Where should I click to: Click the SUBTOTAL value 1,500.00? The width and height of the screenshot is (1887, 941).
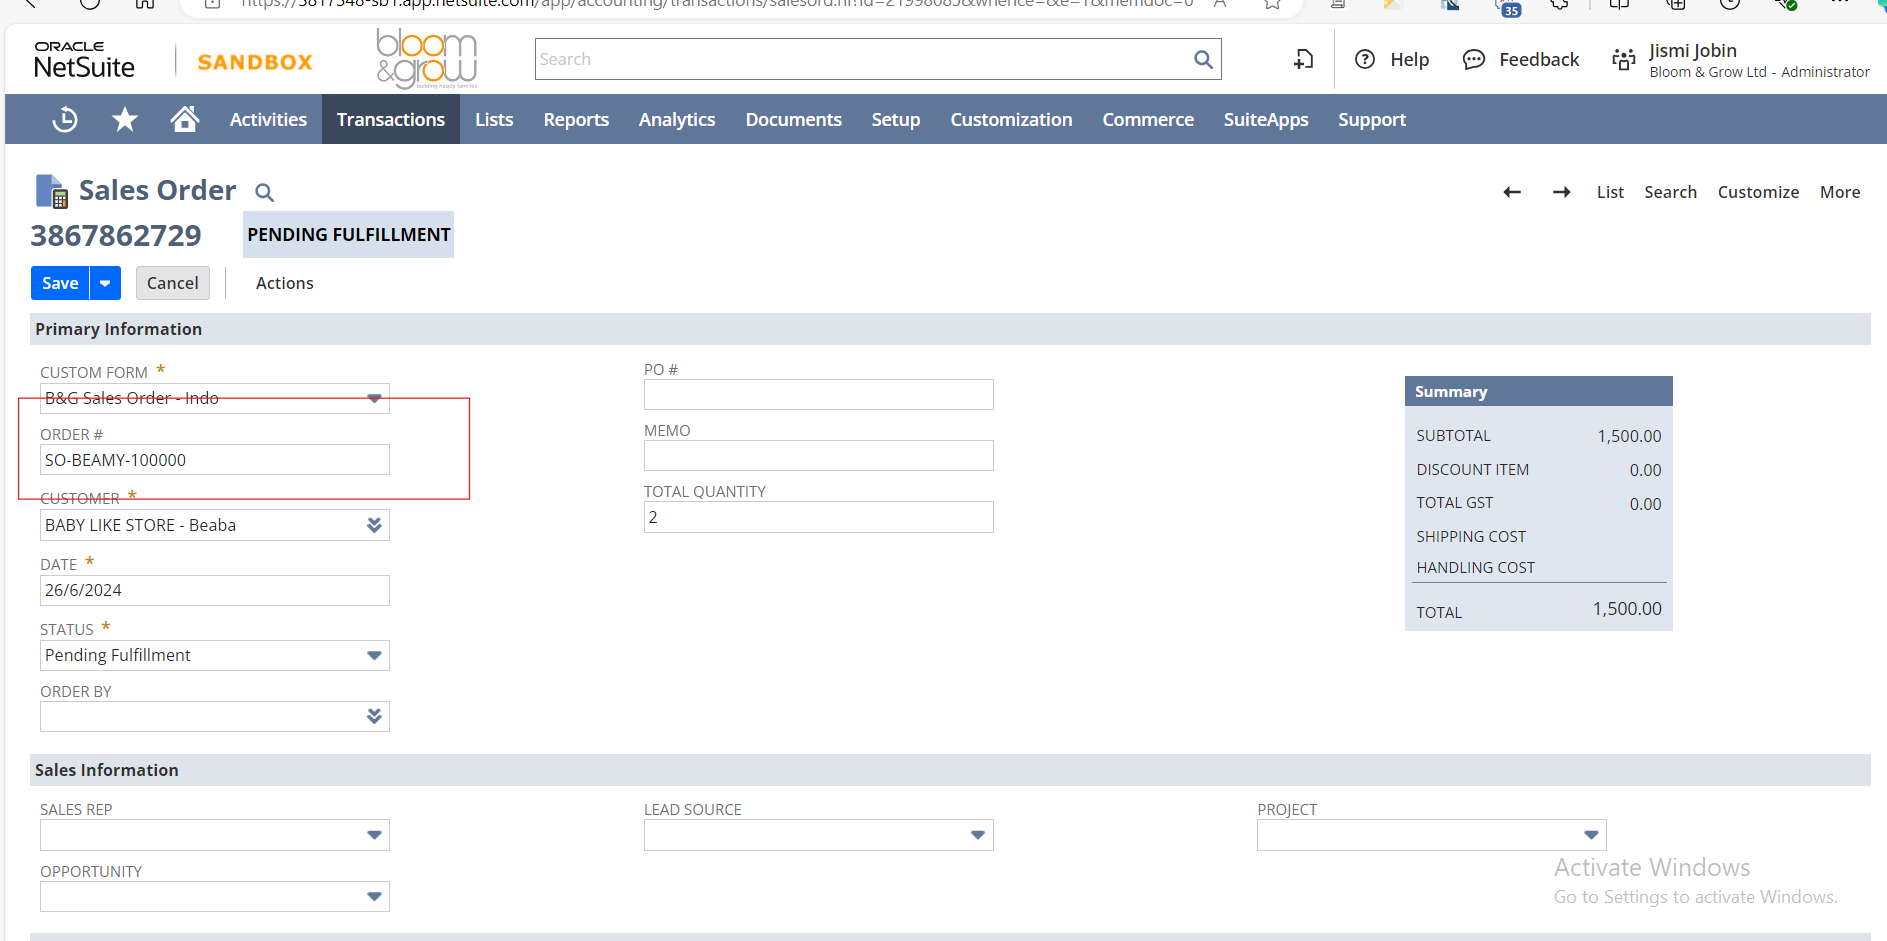tap(1629, 436)
